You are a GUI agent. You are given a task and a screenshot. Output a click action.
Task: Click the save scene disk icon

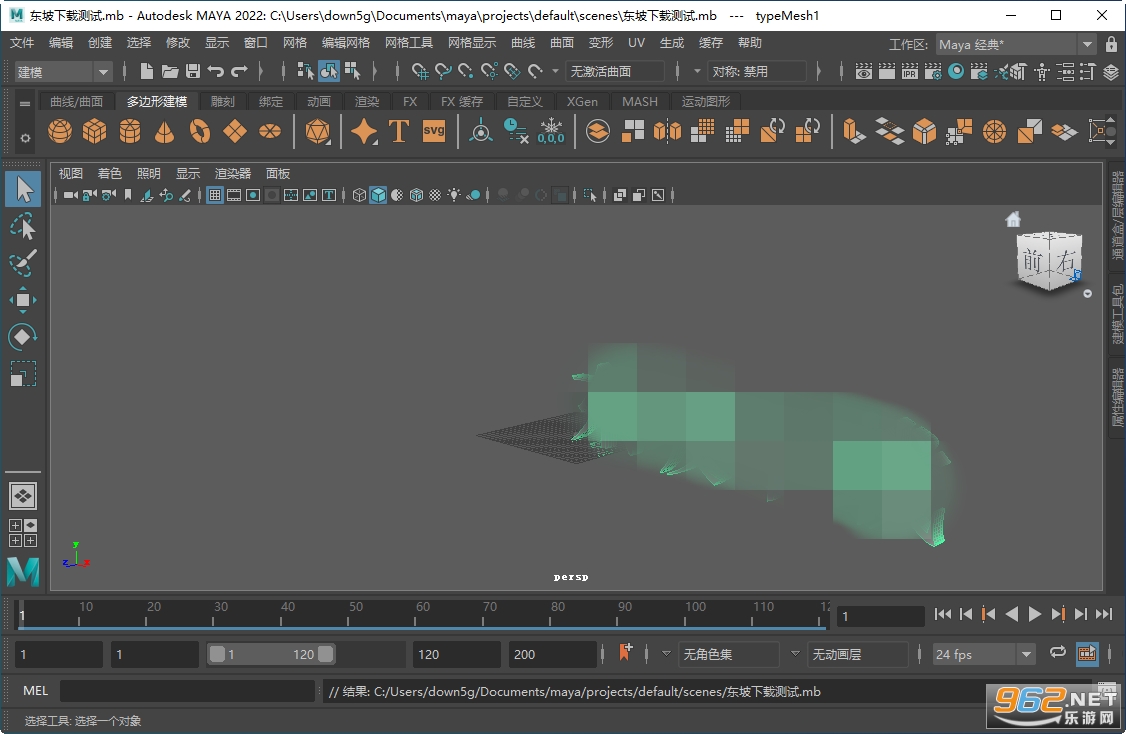point(192,71)
